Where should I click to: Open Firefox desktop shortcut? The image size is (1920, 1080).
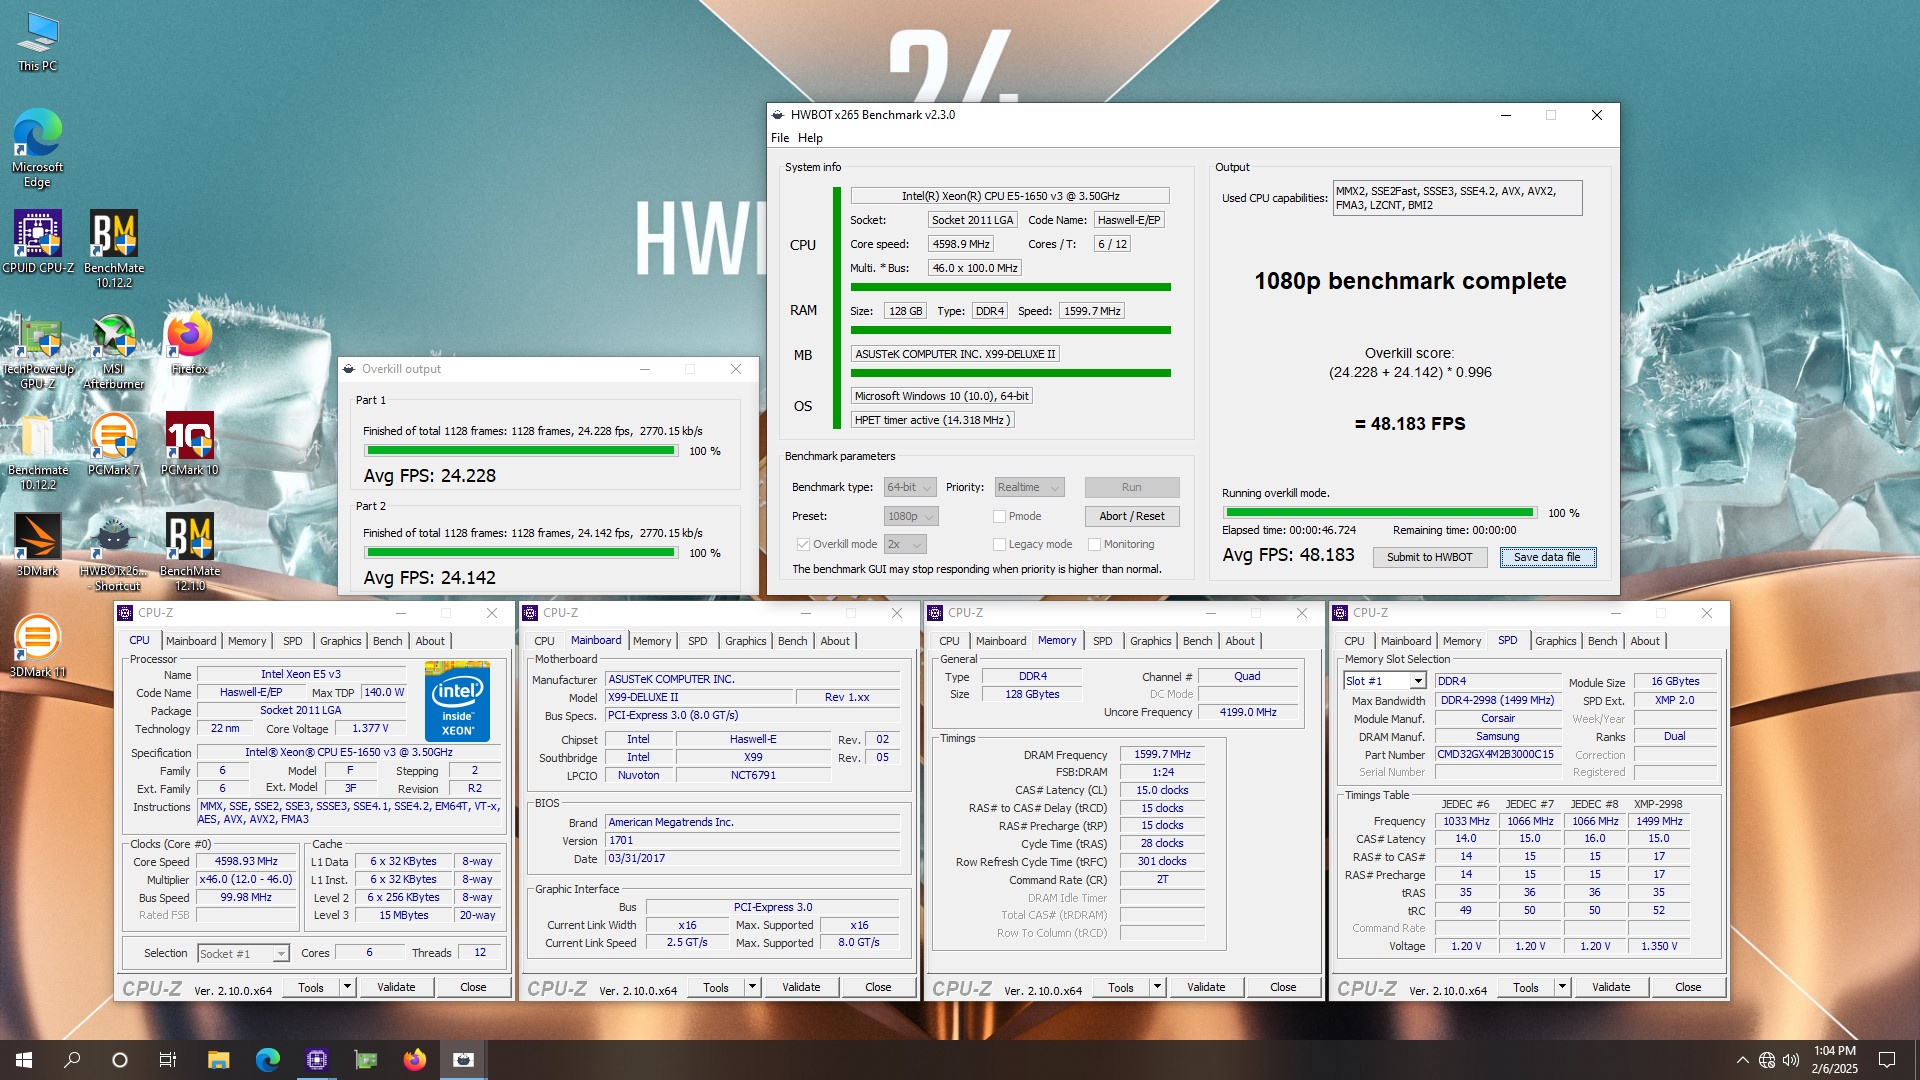pyautogui.click(x=190, y=342)
